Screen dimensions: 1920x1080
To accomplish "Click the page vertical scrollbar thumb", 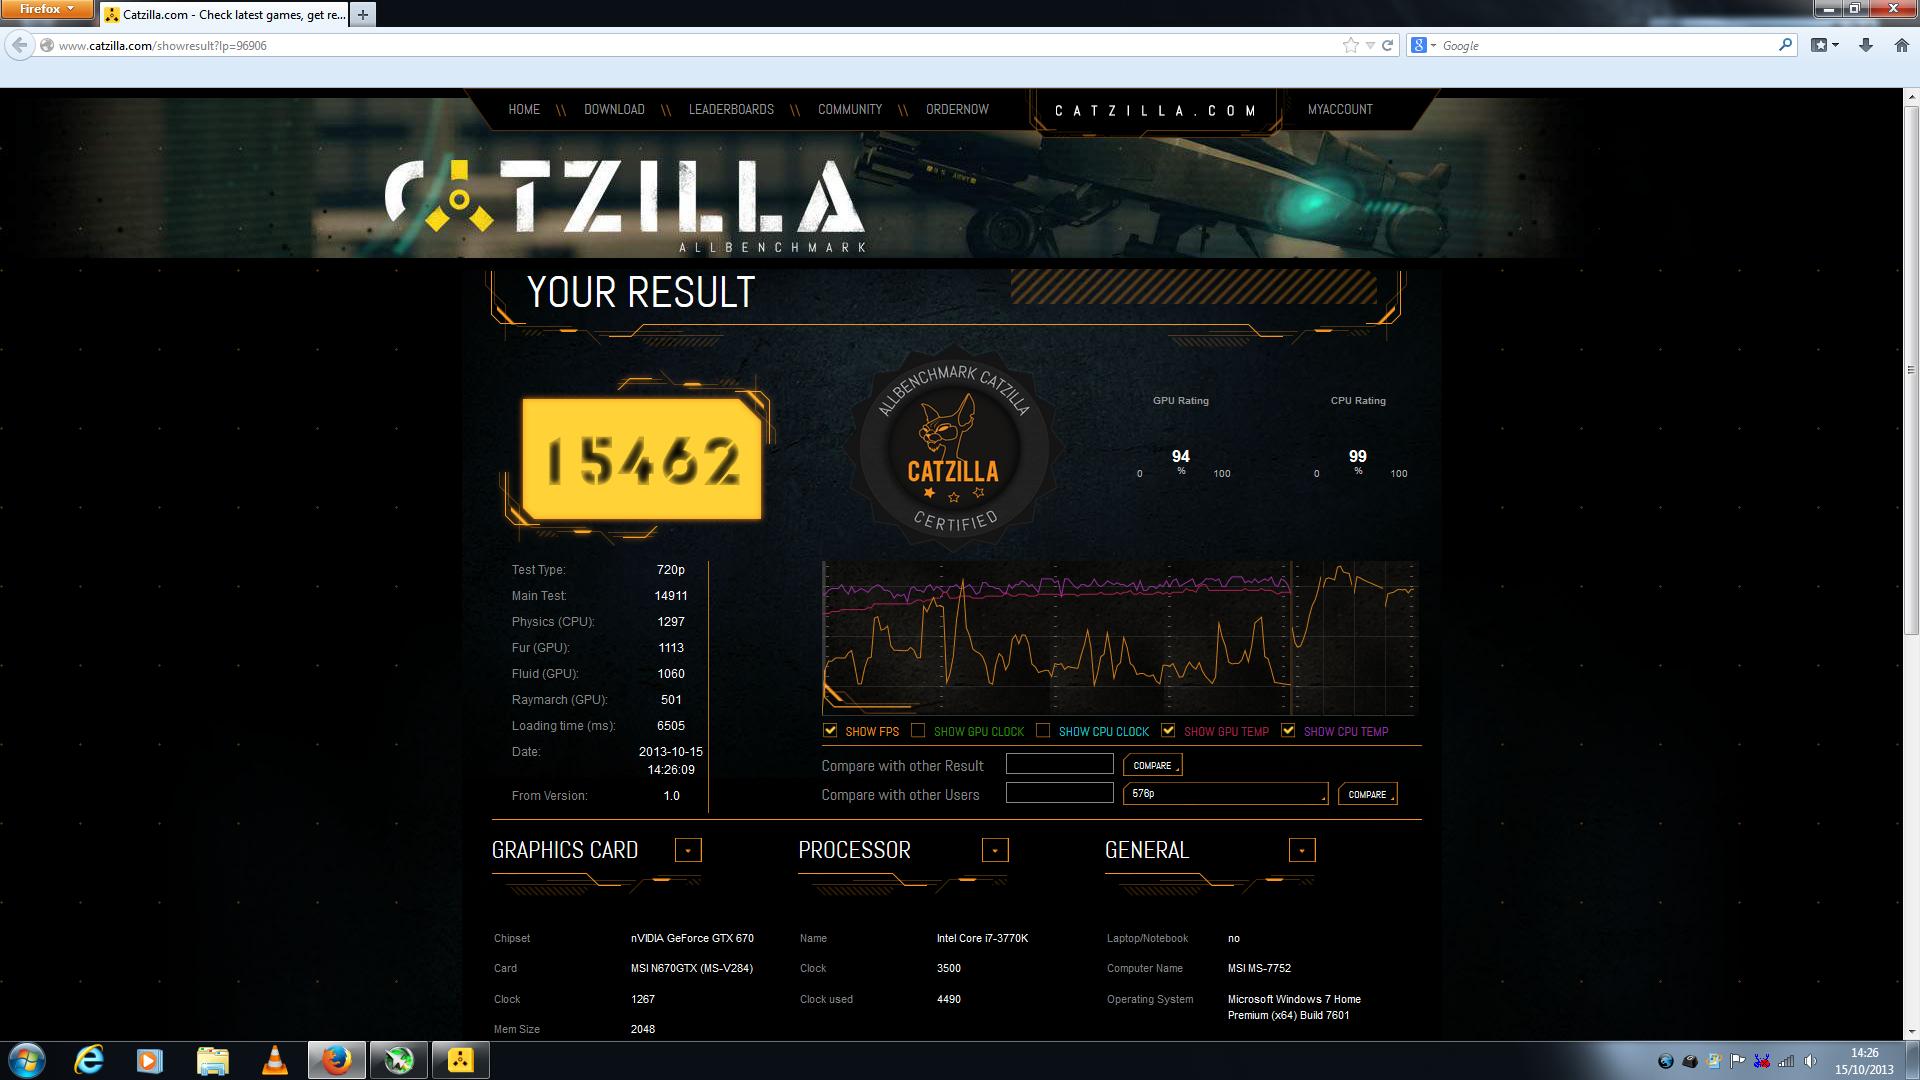I will [x=1911, y=369].
